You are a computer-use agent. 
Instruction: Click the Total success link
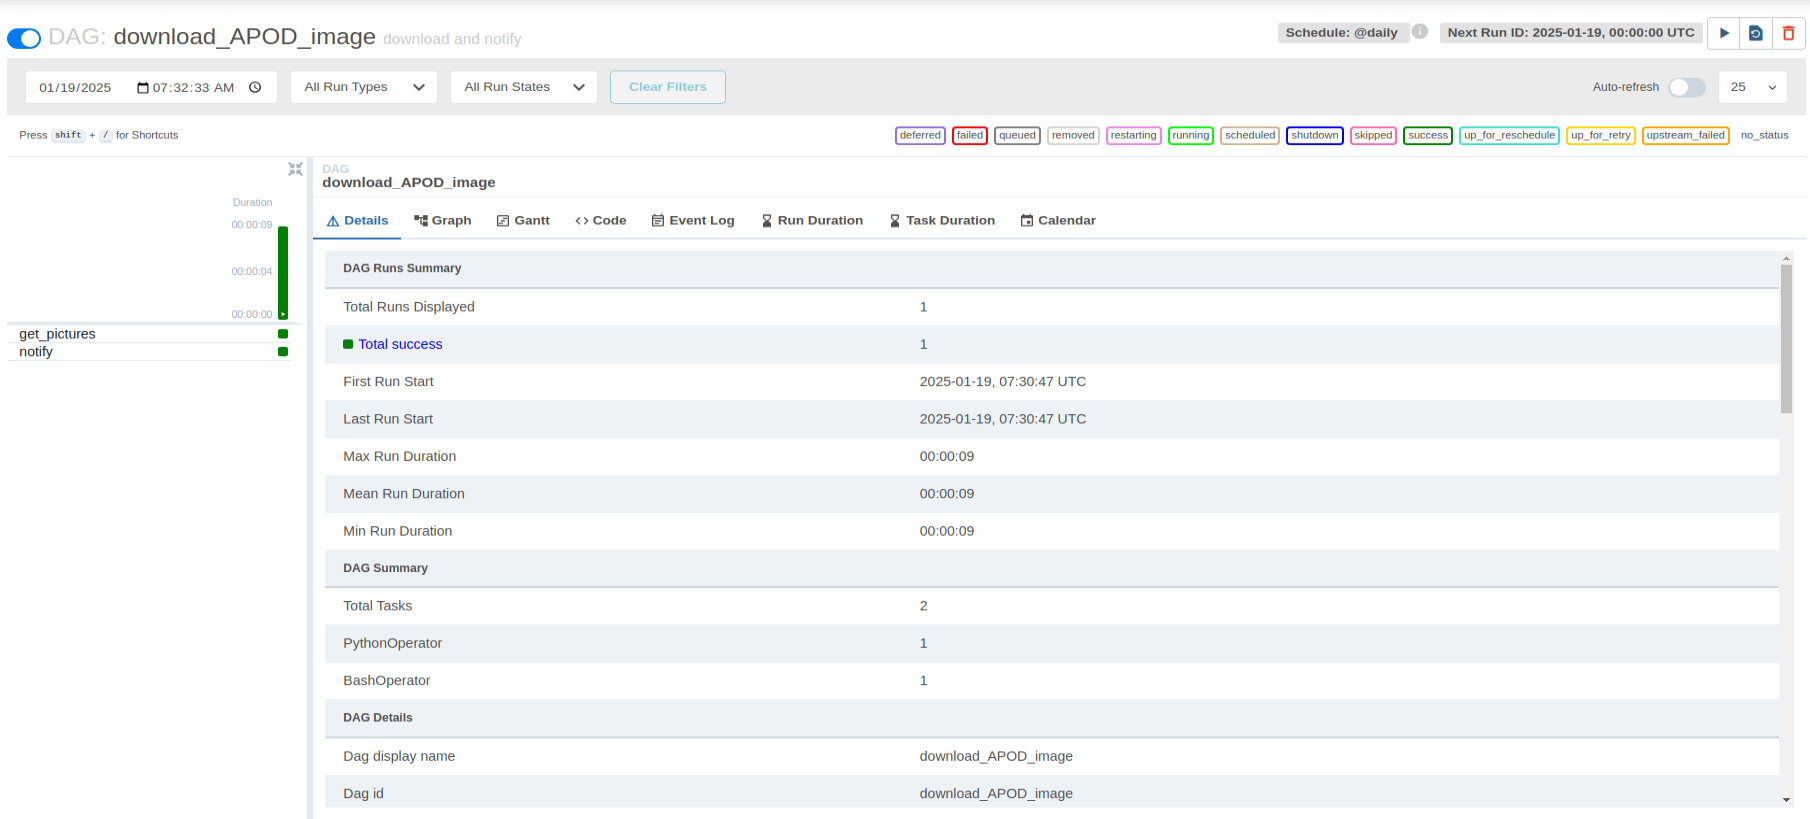pos(400,344)
